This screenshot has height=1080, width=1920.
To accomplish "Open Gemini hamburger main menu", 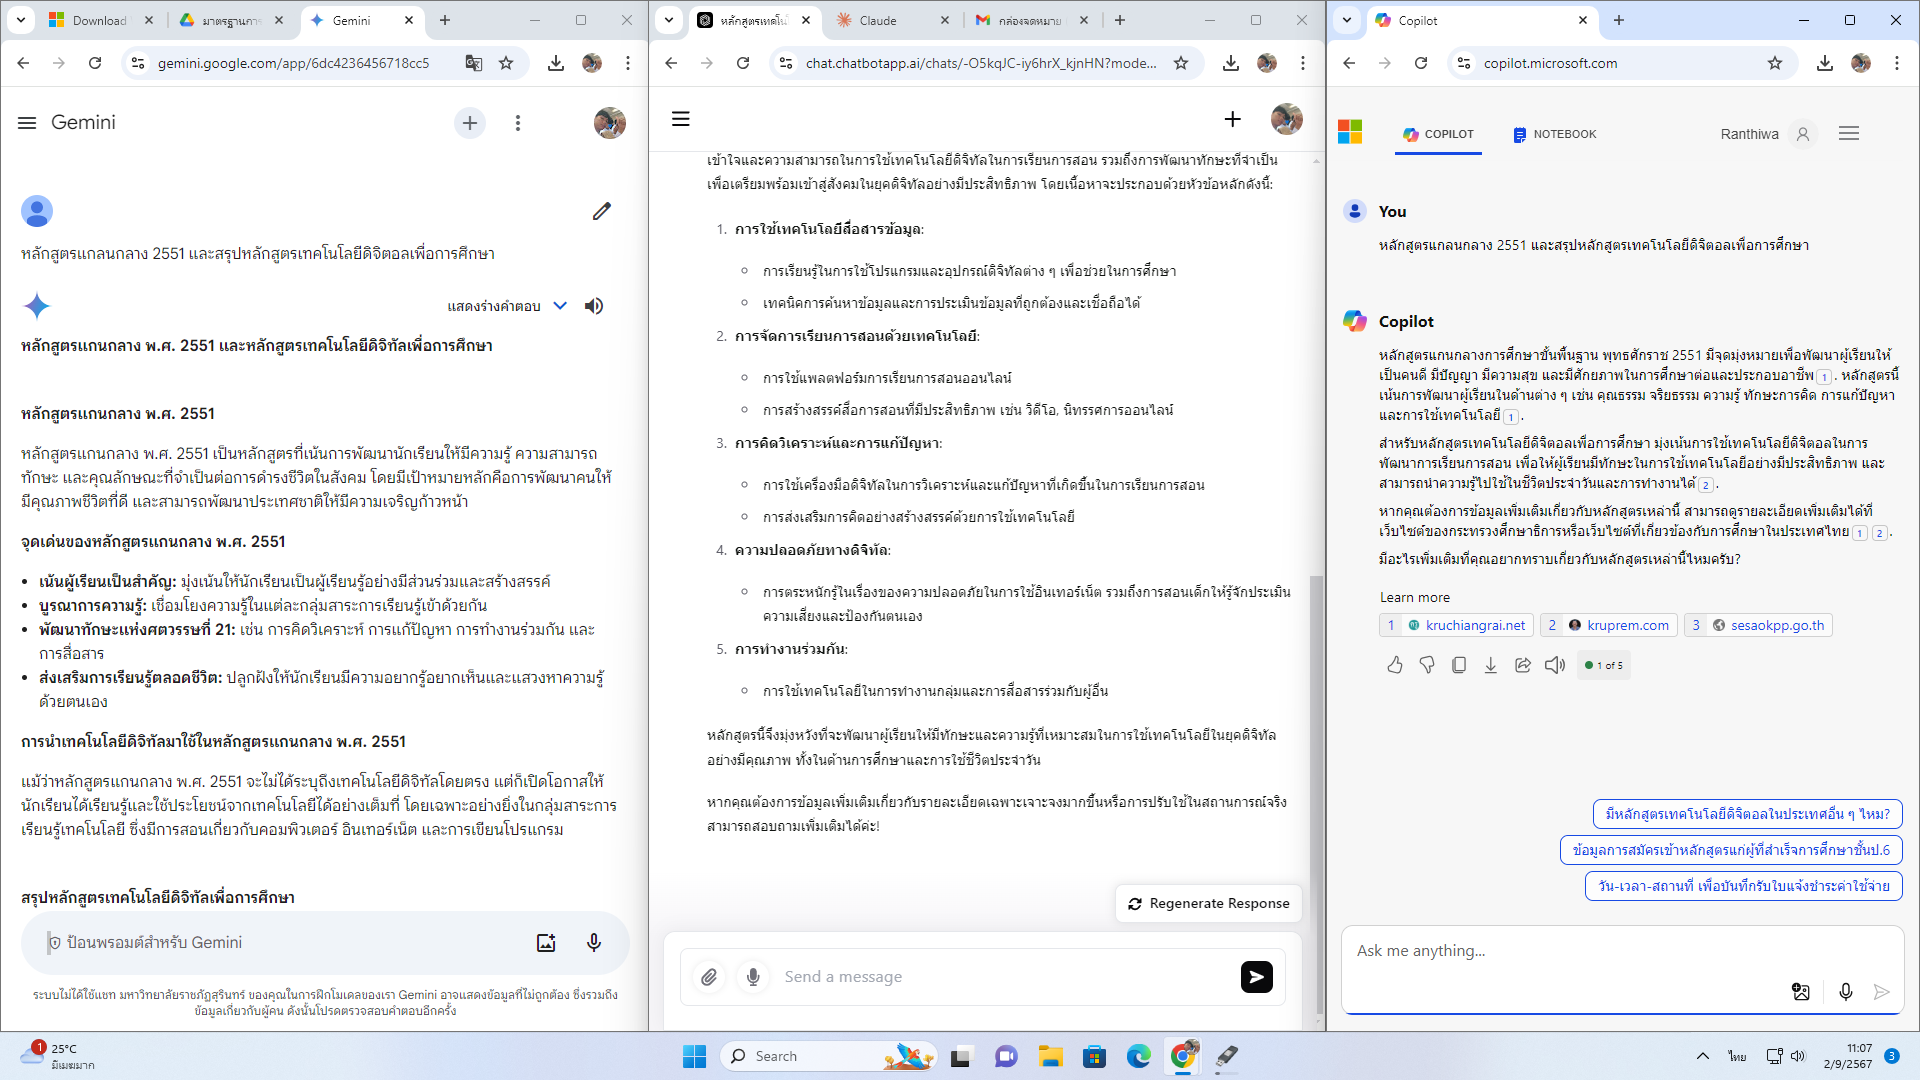I will (x=27, y=122).
